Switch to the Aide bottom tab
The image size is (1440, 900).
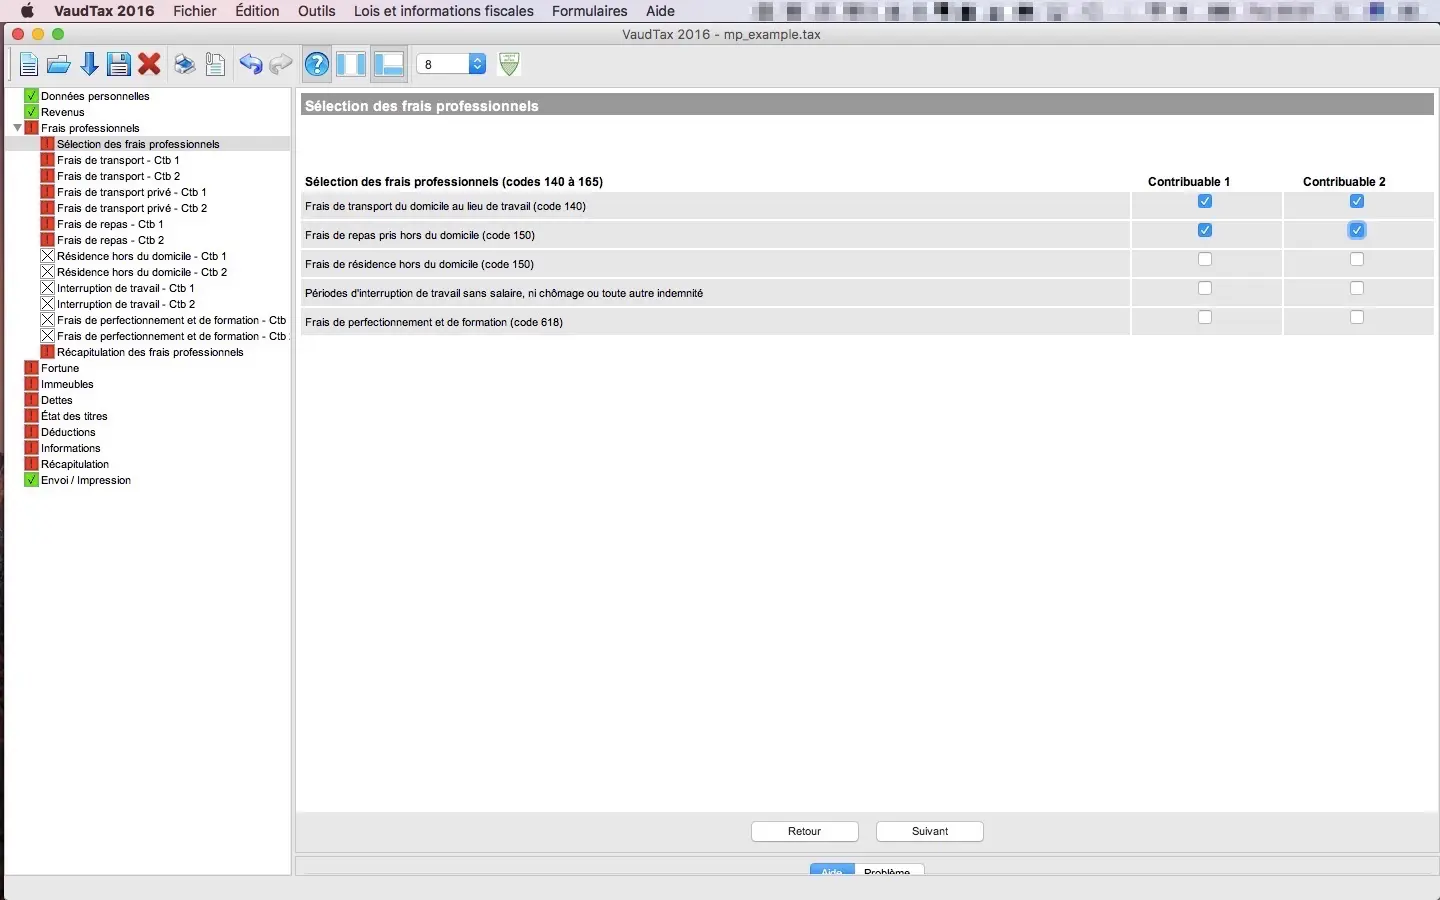832,870
